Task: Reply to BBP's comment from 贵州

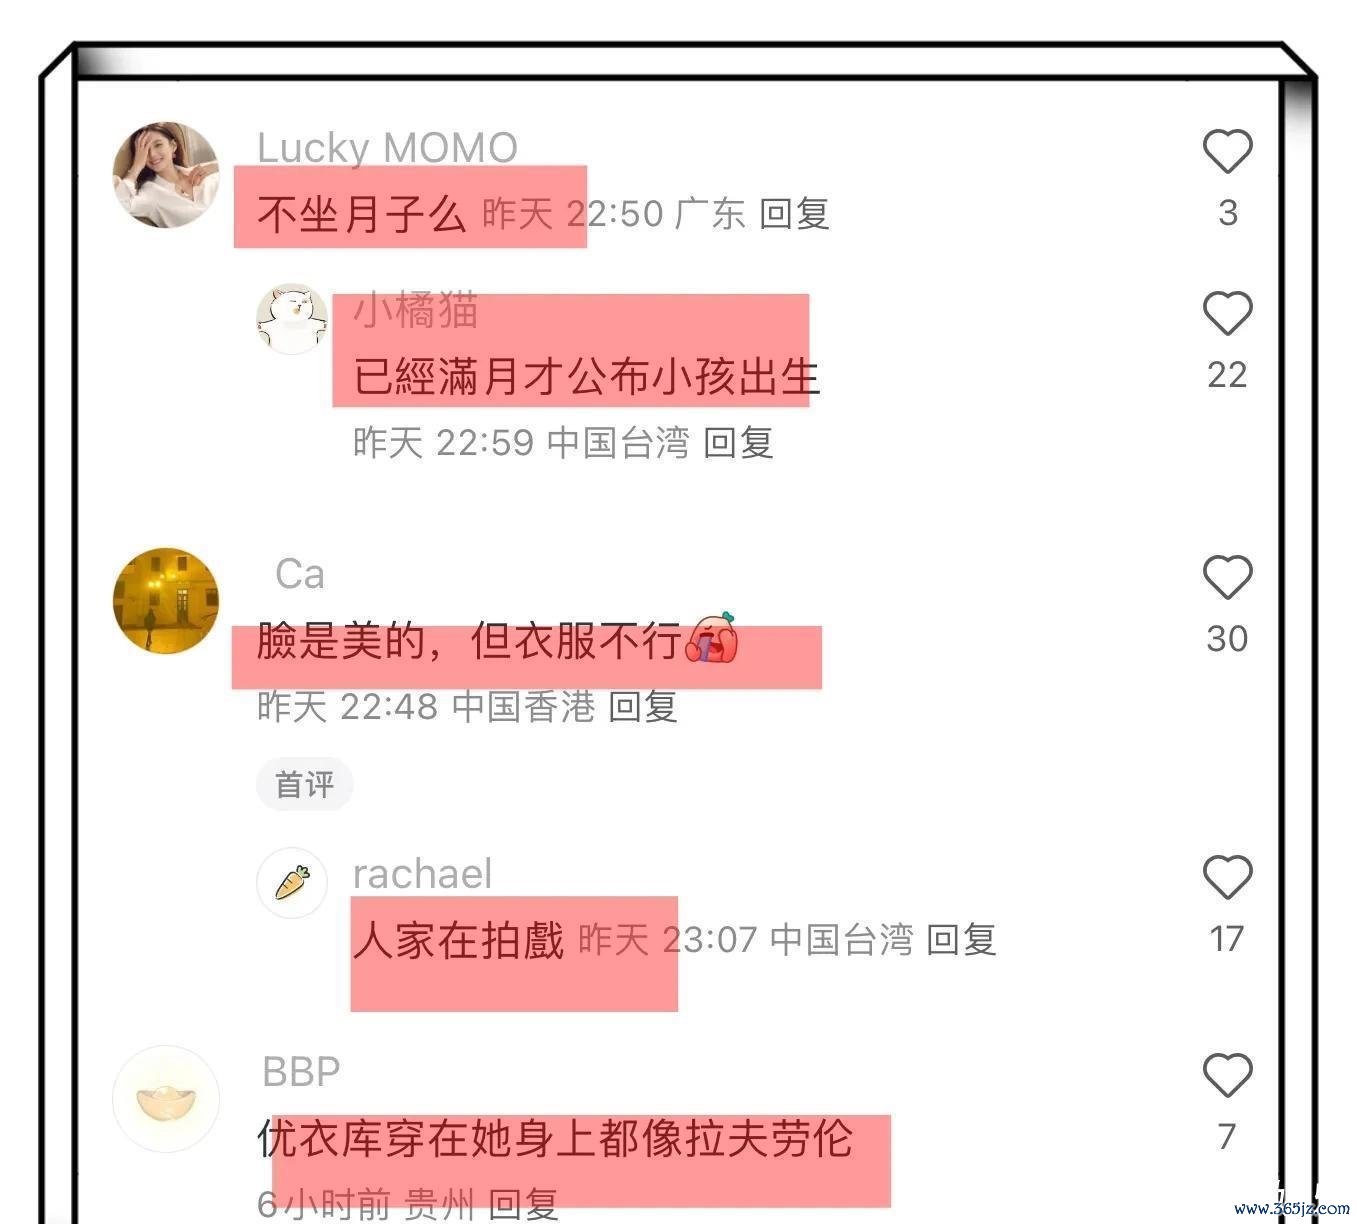Action: (523, 1203)
